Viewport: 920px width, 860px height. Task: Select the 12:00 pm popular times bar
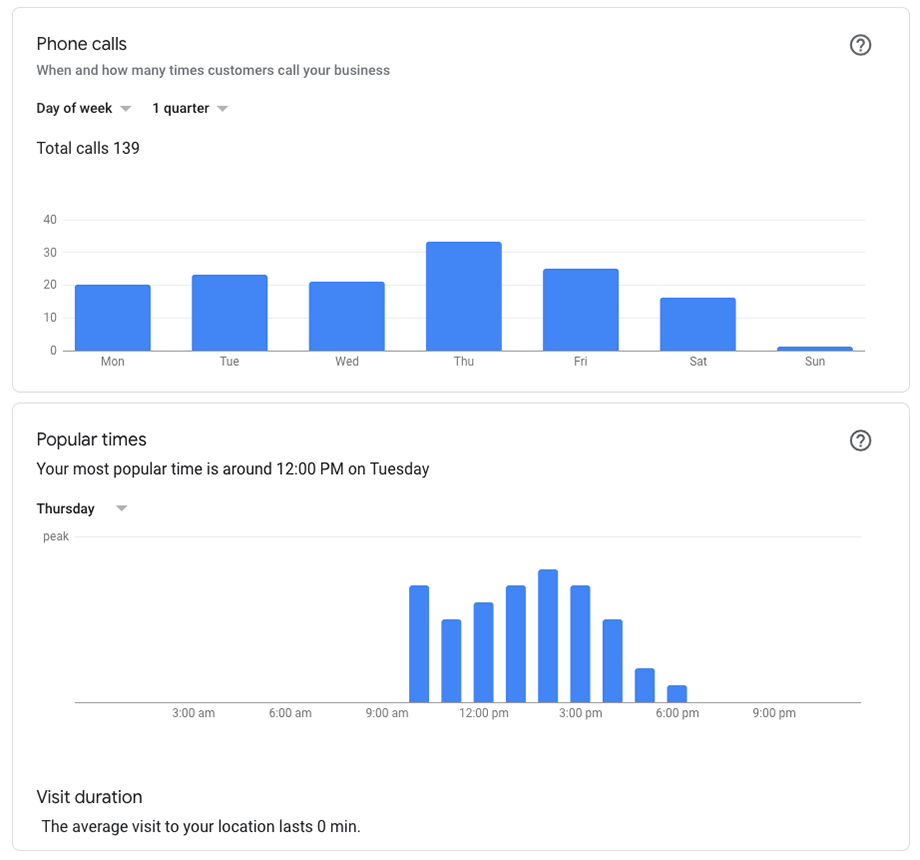483,652
